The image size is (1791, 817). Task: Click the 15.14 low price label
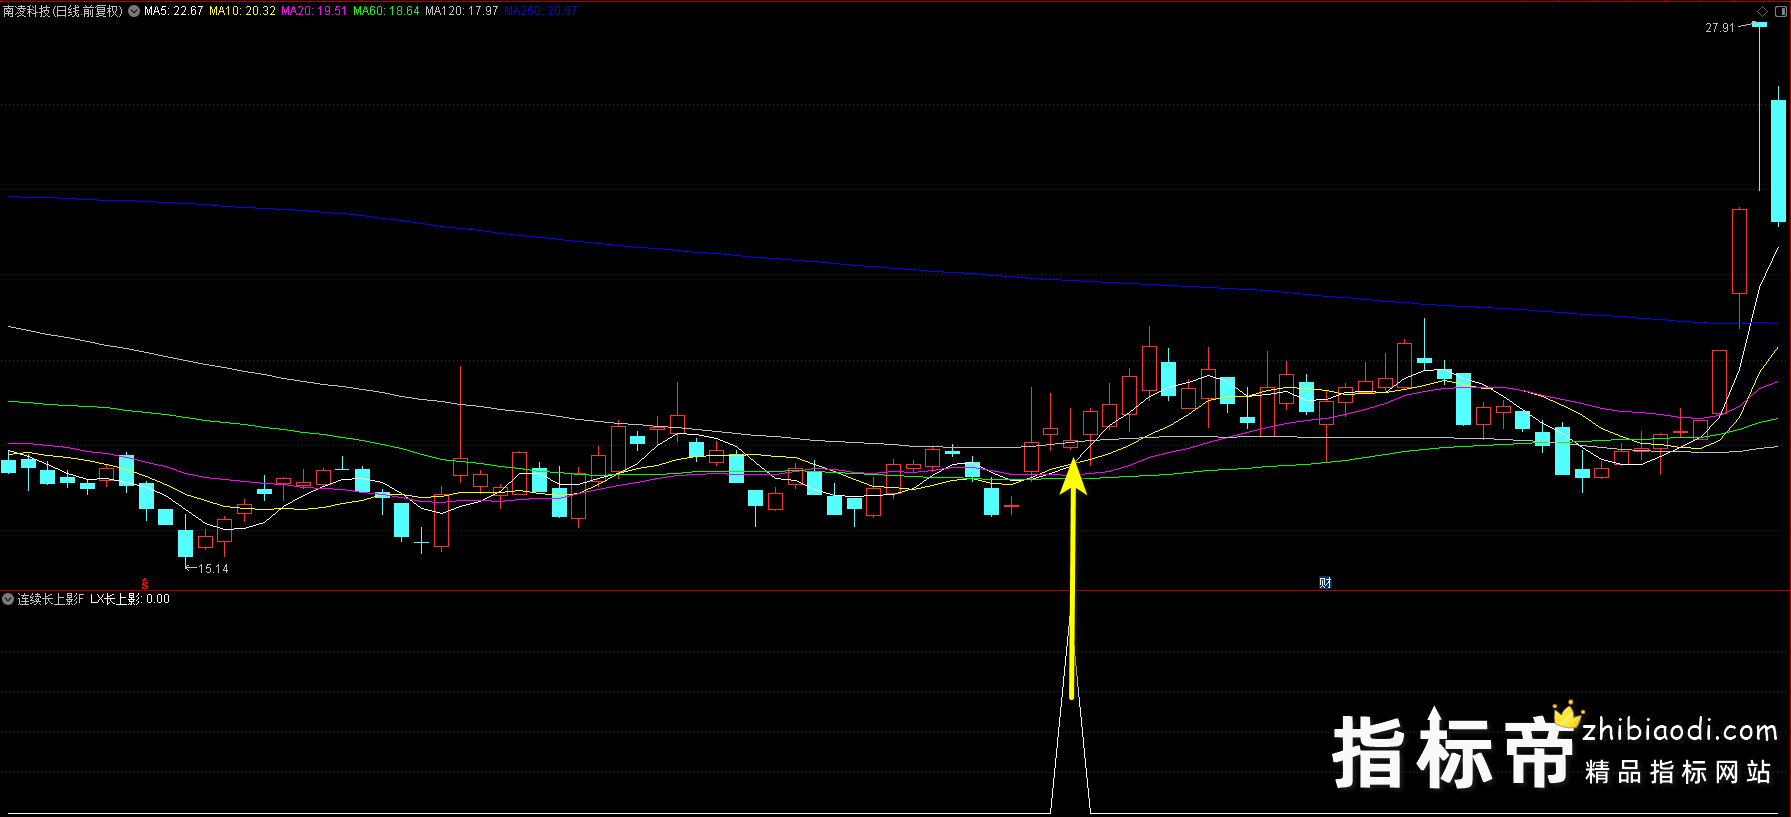(x=213, y=569)
